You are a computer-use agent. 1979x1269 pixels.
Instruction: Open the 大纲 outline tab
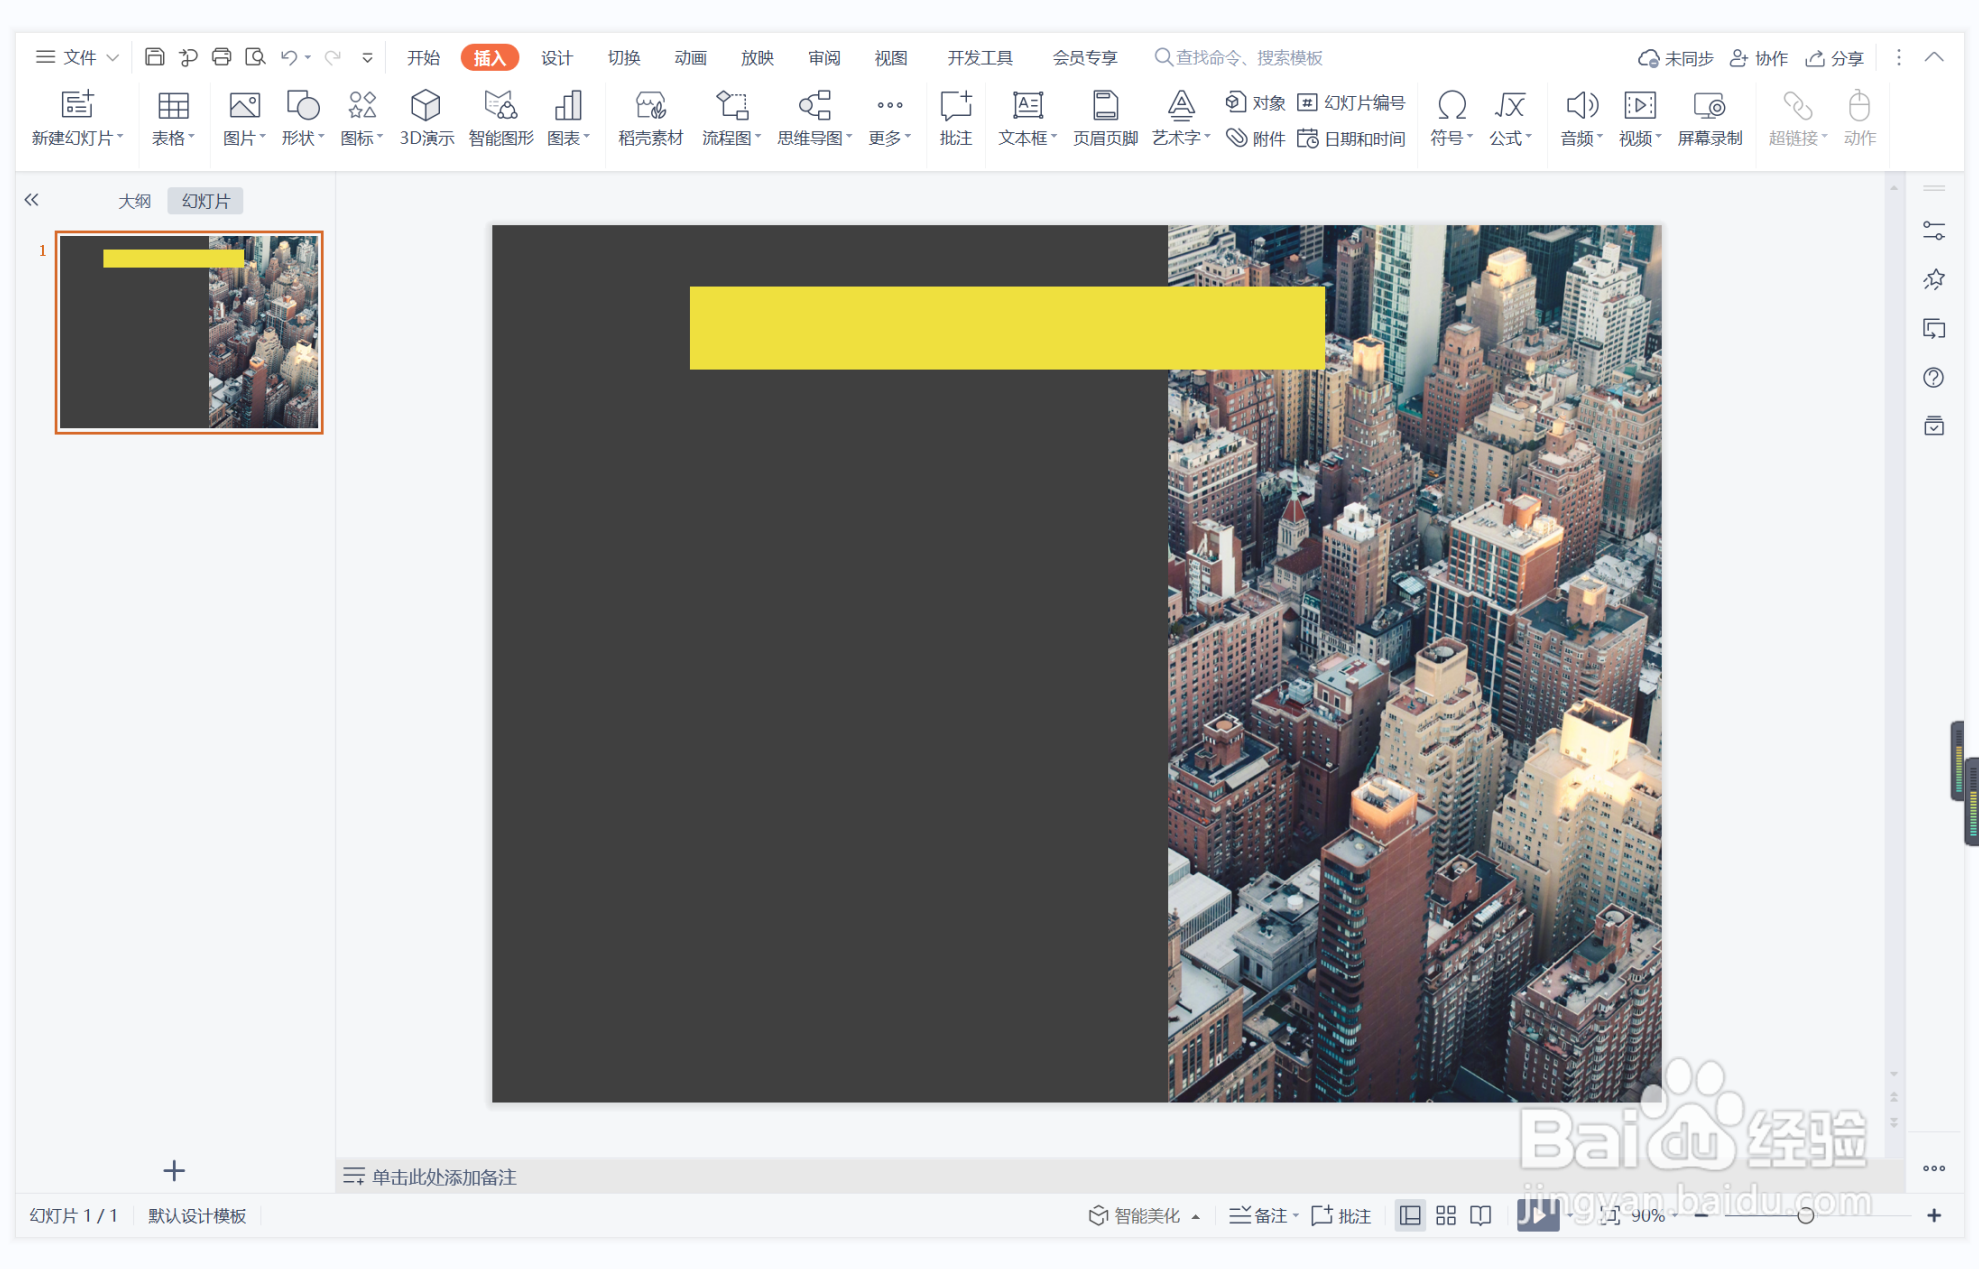[134, 201]
